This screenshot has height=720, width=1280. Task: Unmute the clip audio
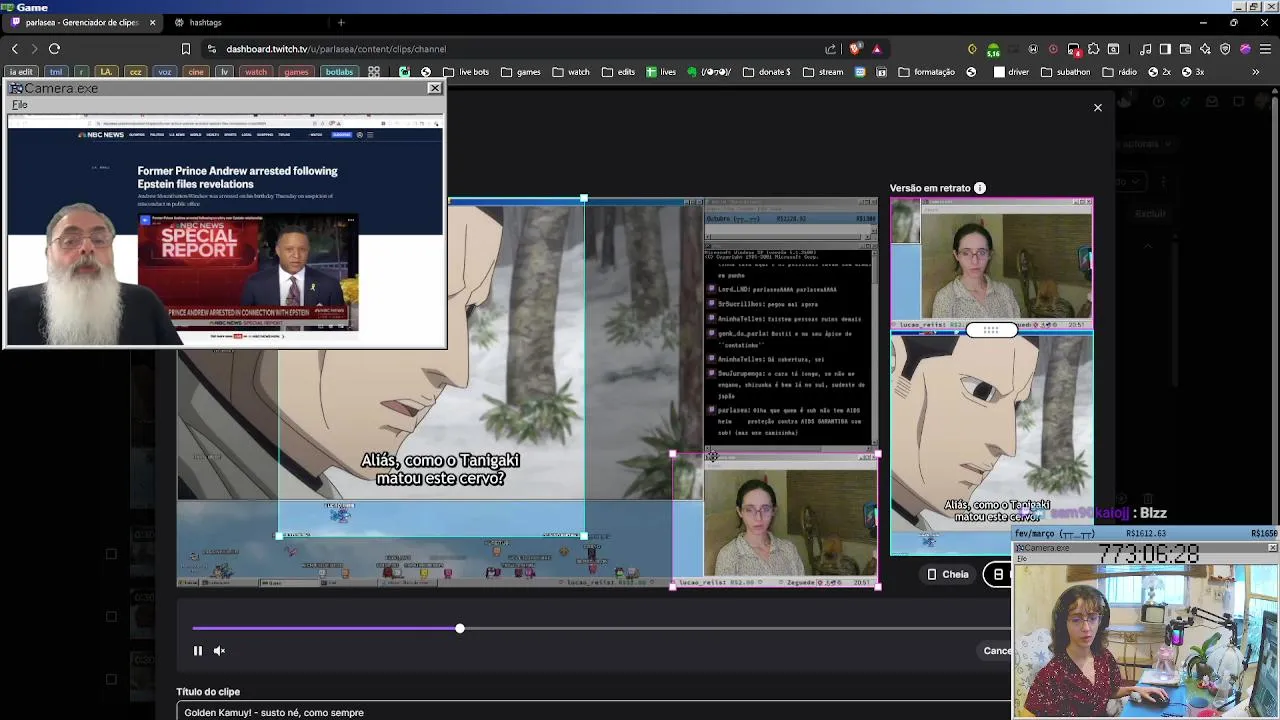tap(219, 651)
